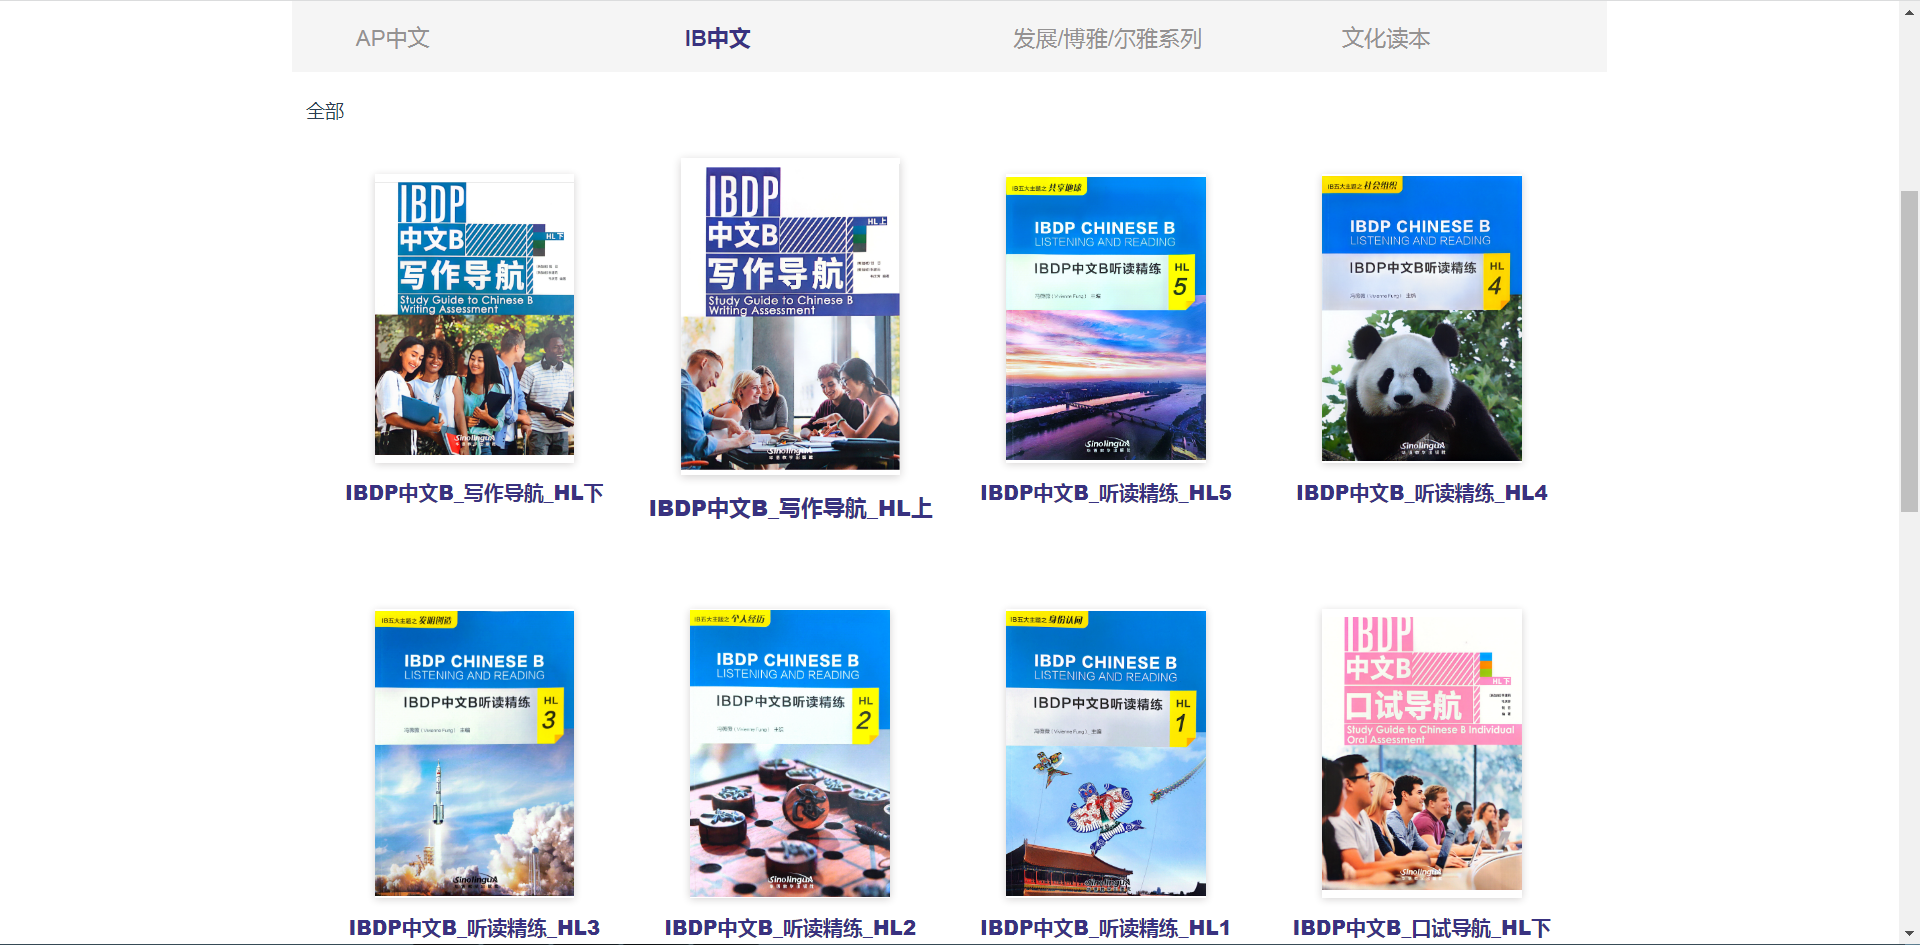This screenshot has width=1920, height=945.
Task: Open IBDP中文B_口试导航_HL下 title link
Action: (1421, 927)
